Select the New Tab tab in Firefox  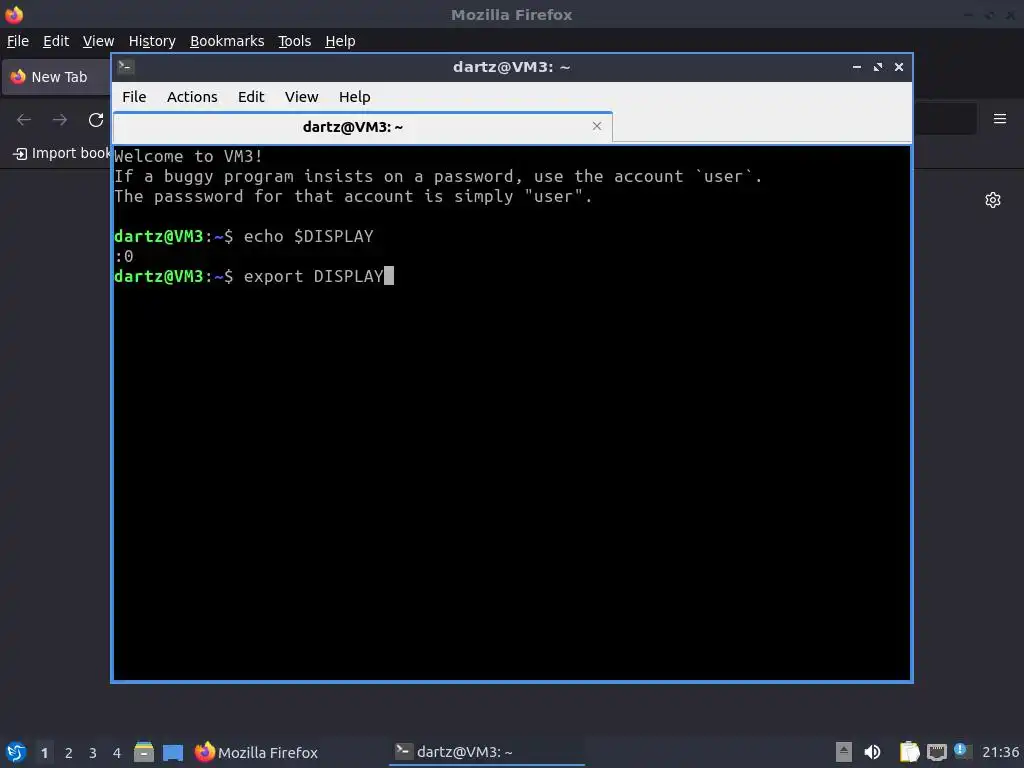[57, 77]
